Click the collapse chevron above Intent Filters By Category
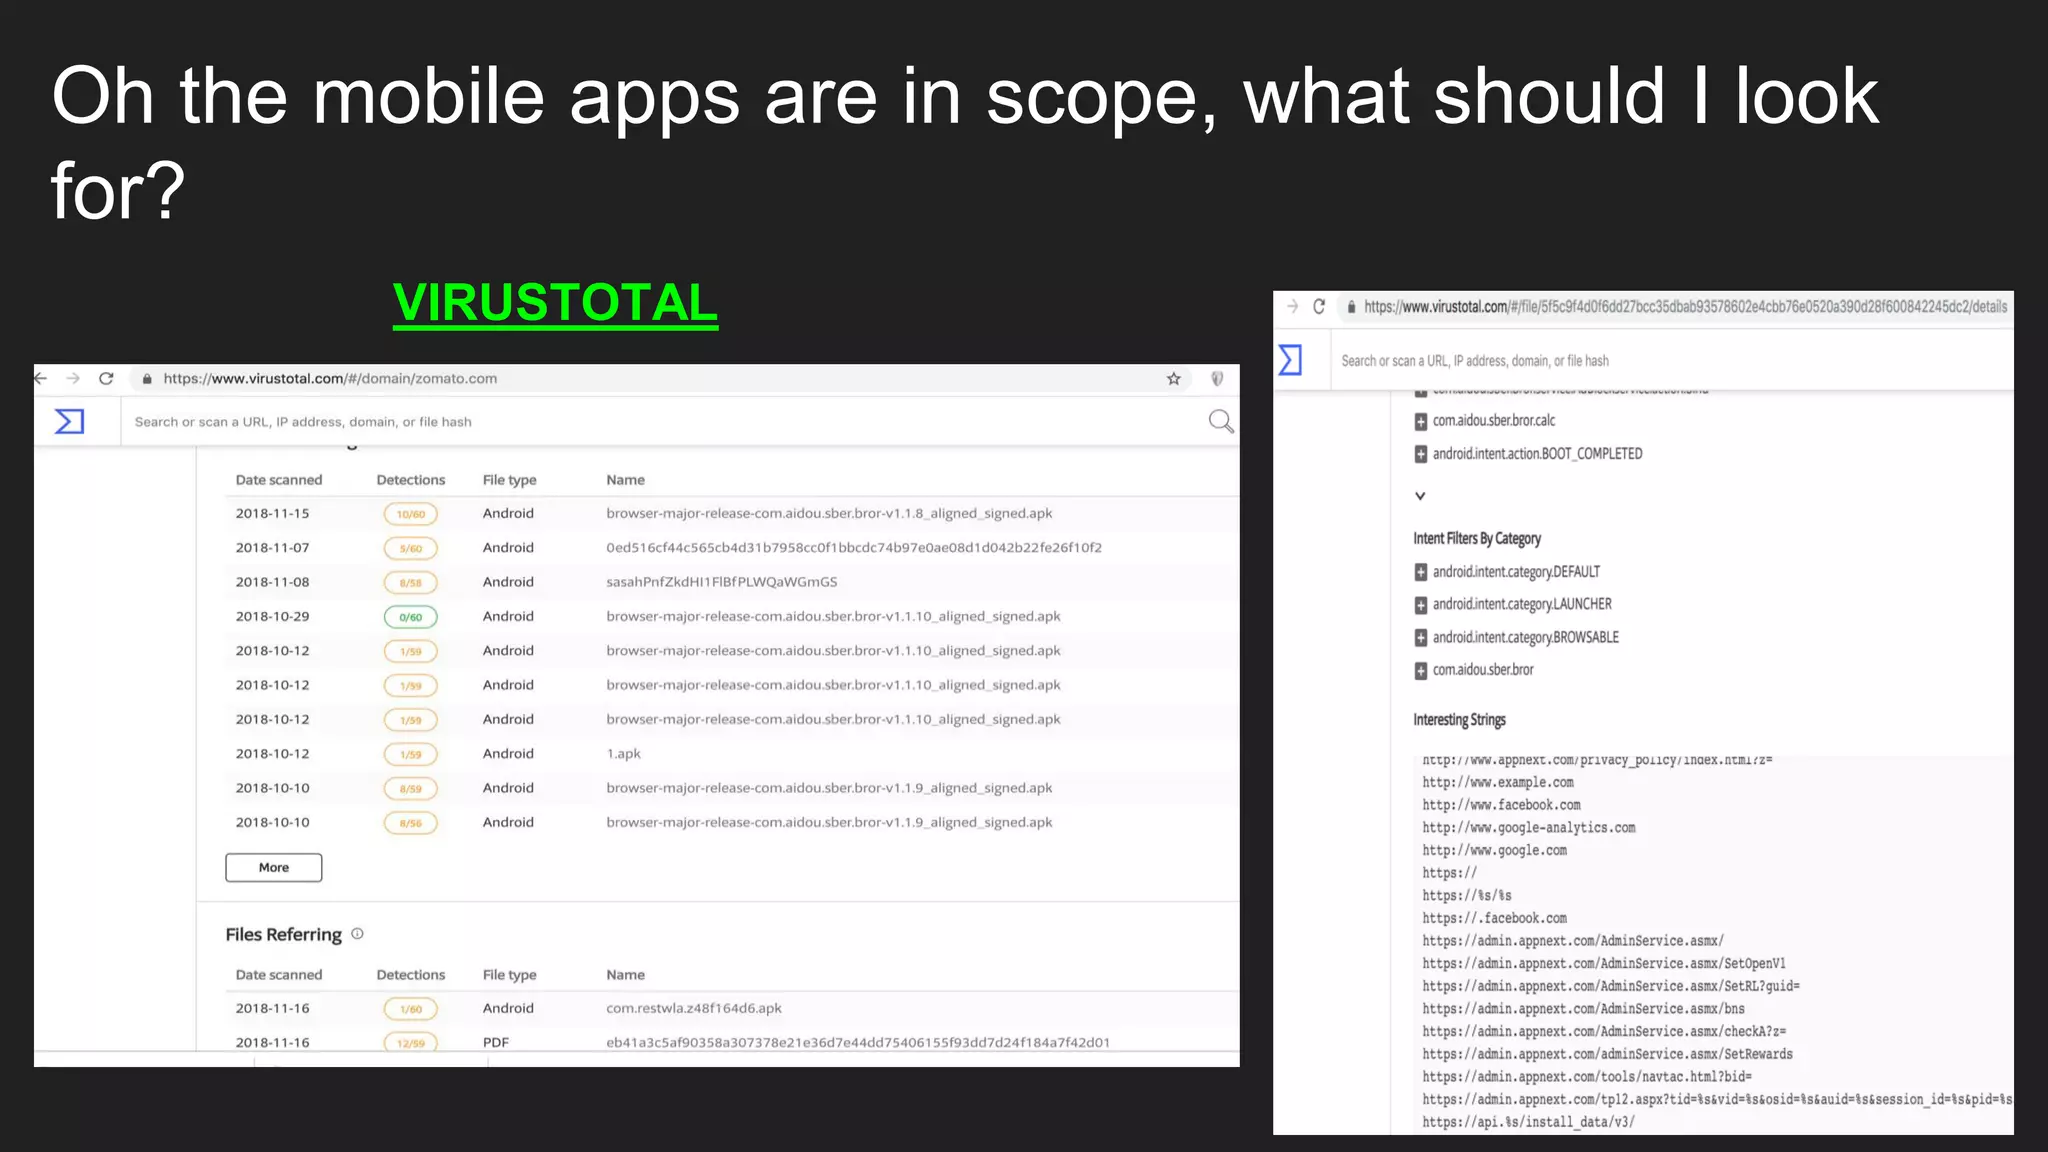This screenshot has height=1152, width=2048. 1420,496
